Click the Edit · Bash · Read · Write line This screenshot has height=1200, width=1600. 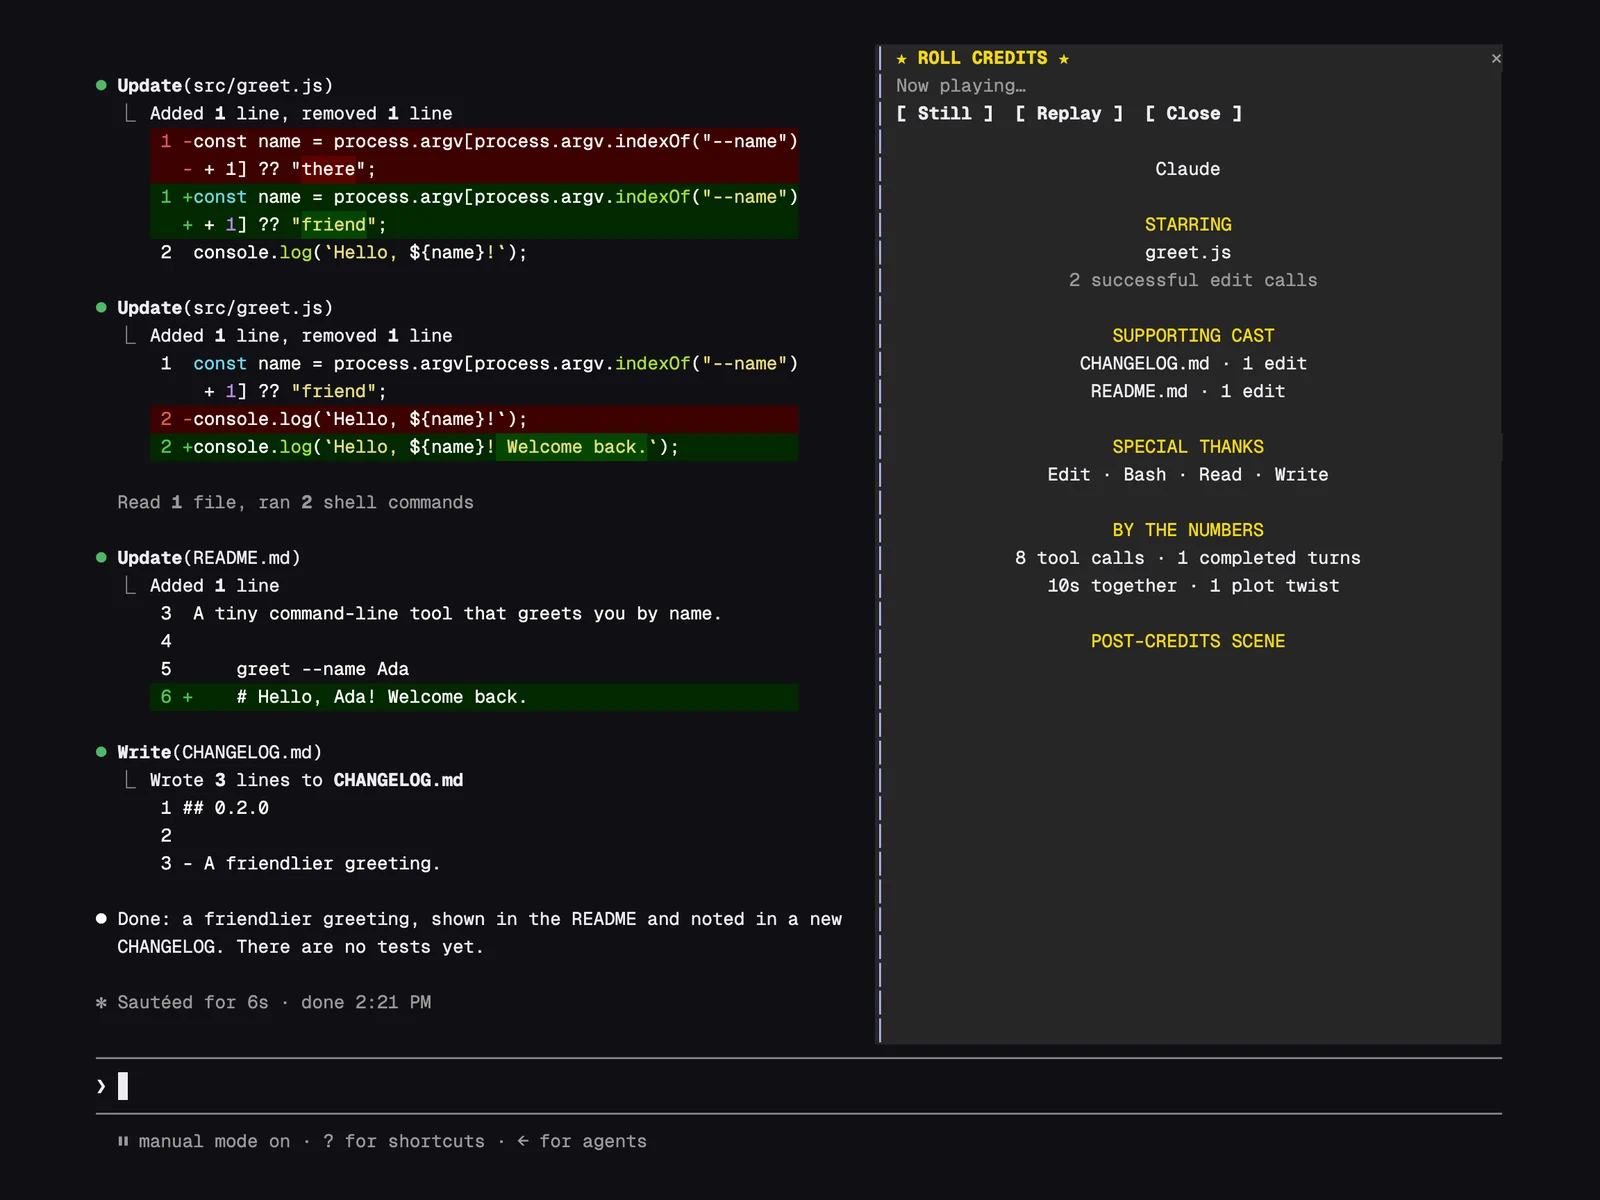1188,475
